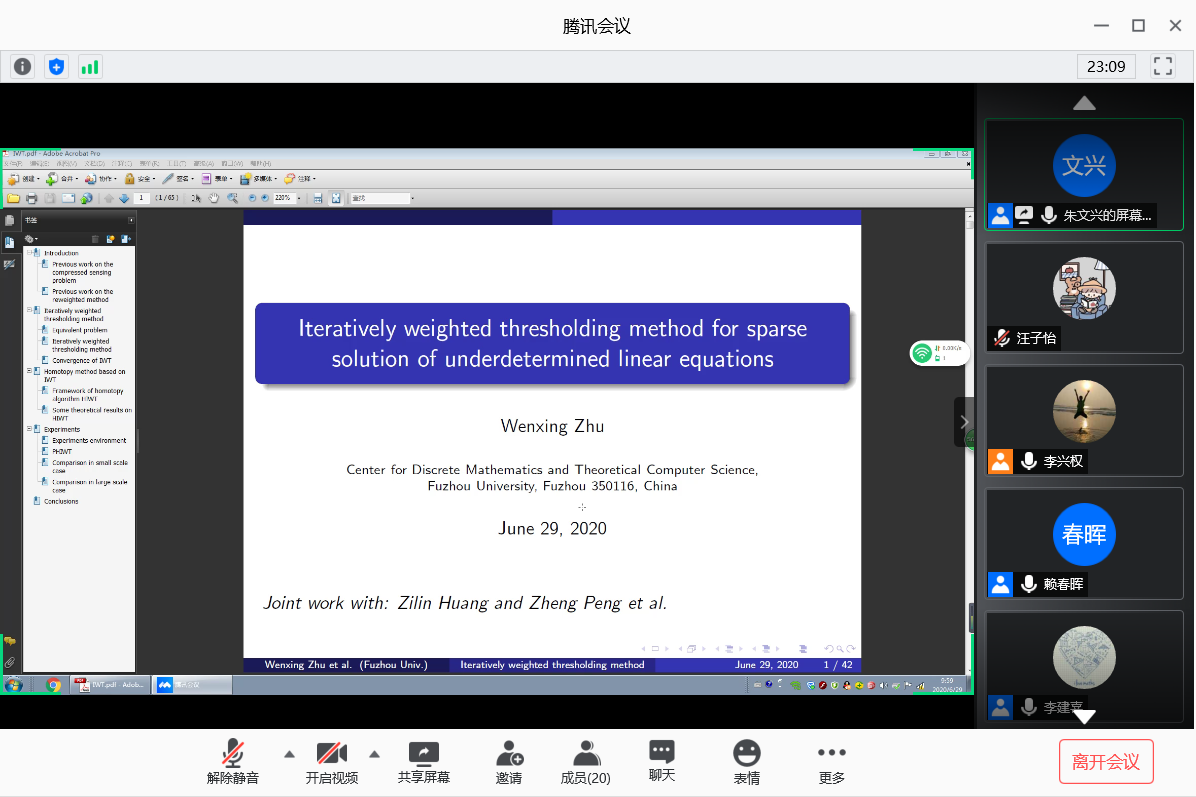Open the chat (聊天) panel
Image resolution: width=1196 pixels, height=797 pixels.
[661, 762]
